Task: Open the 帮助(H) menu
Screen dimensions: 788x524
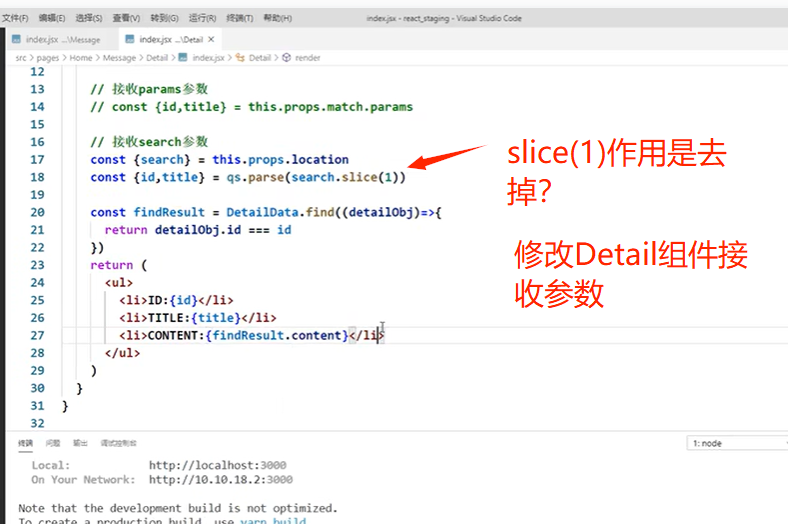Action: [x=277, y=18]
